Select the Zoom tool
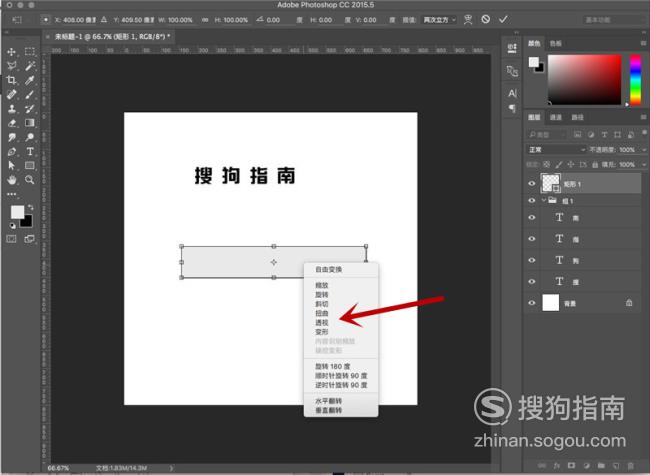 pyautogui.click(x=29, y=180)
